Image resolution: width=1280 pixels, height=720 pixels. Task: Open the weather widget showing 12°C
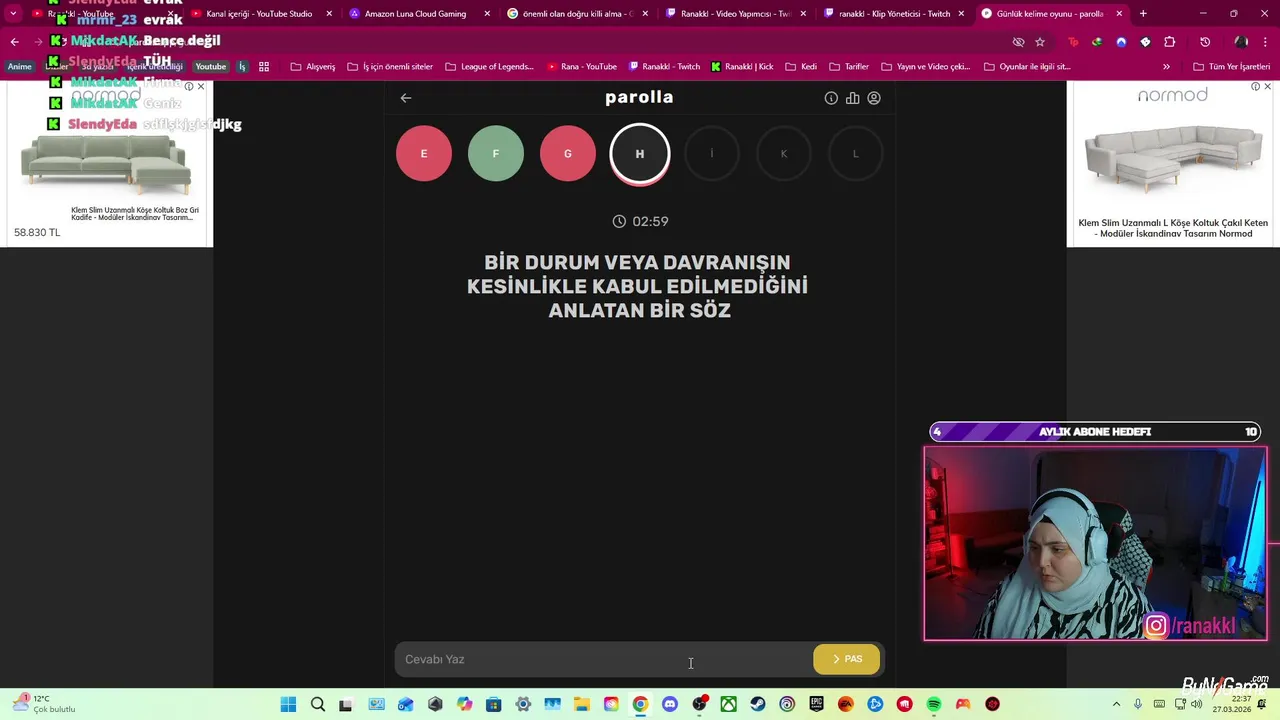(x=44, y=704)
